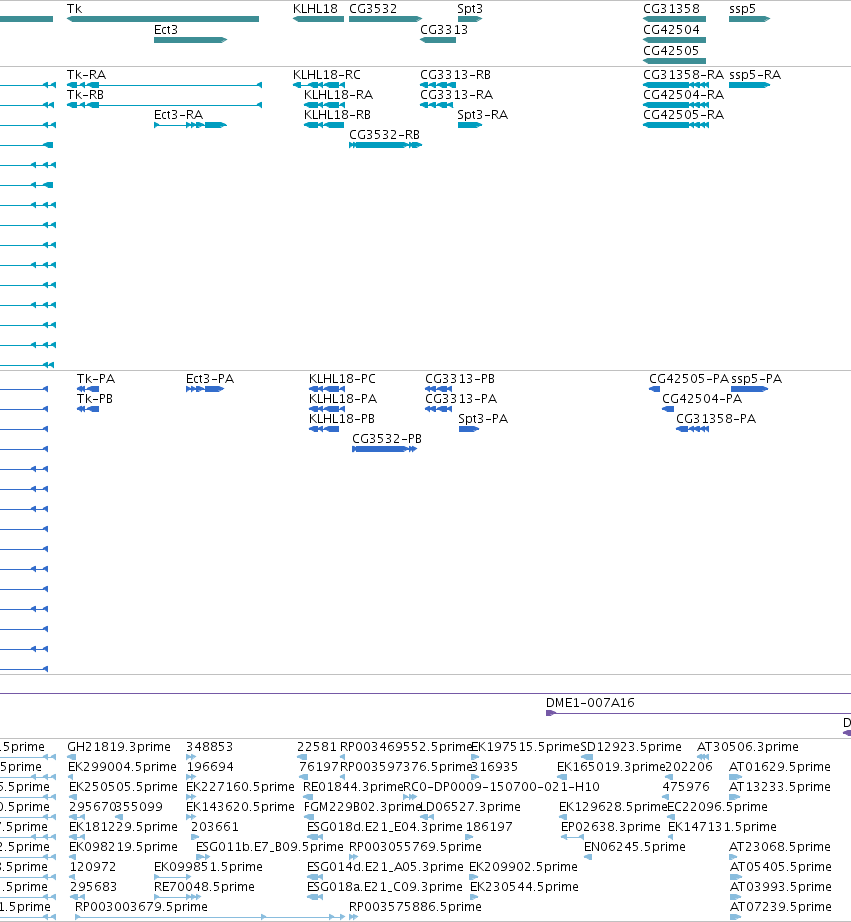Viewport: 851px width, 922px height.
Task: Select protein KLHL18-PB
Action: pyautogui.click(x=324, y=429)
